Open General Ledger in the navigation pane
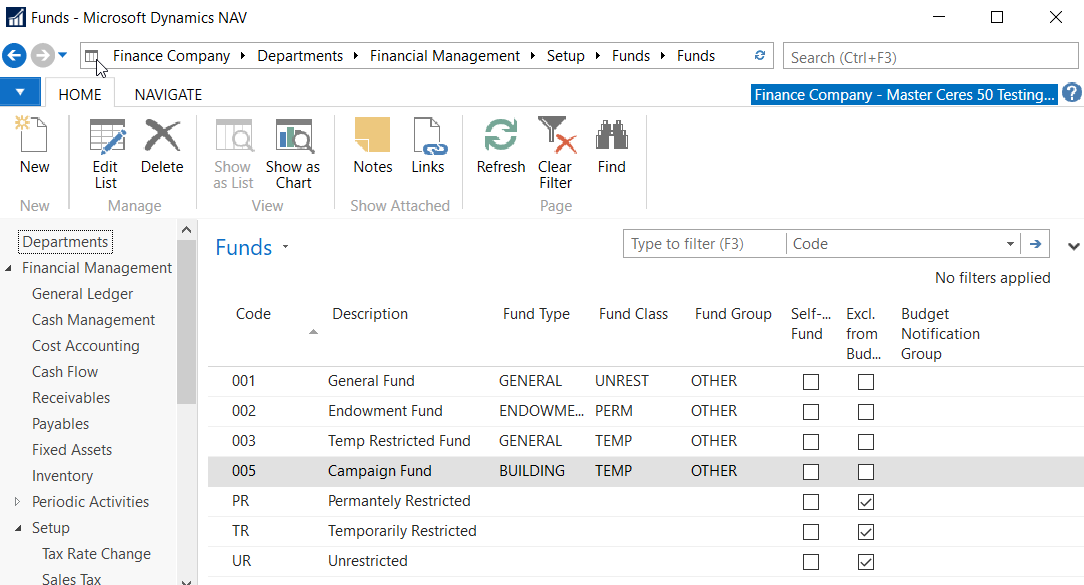 [x=82, y=294]
